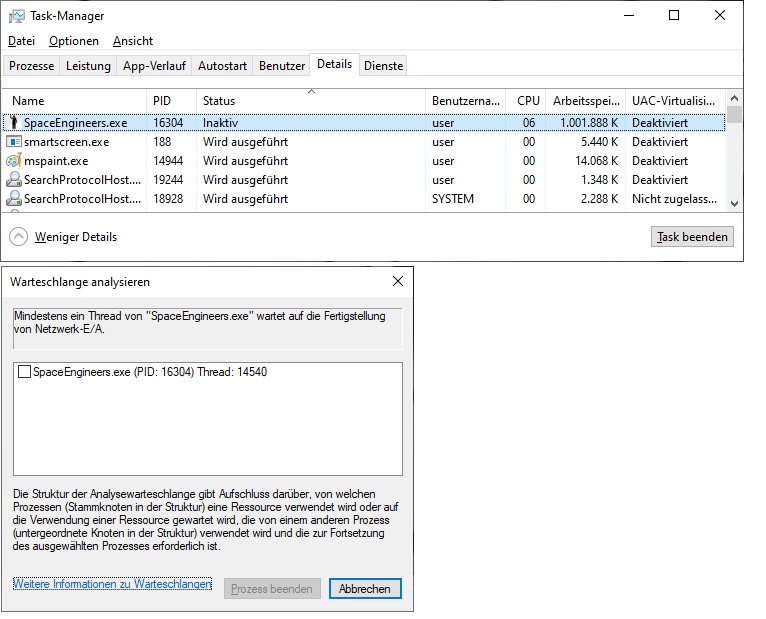This screenshot has height=619, width=766.
Task: Switch to the Leistung tab
Action: 88,66
